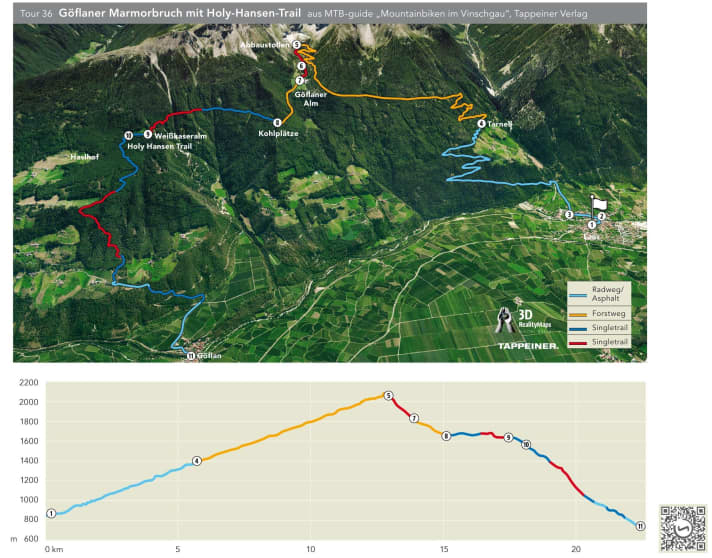Click the Holy Hansen Trail label
This screenshot has width=712, height=558.
click(159, 147)
